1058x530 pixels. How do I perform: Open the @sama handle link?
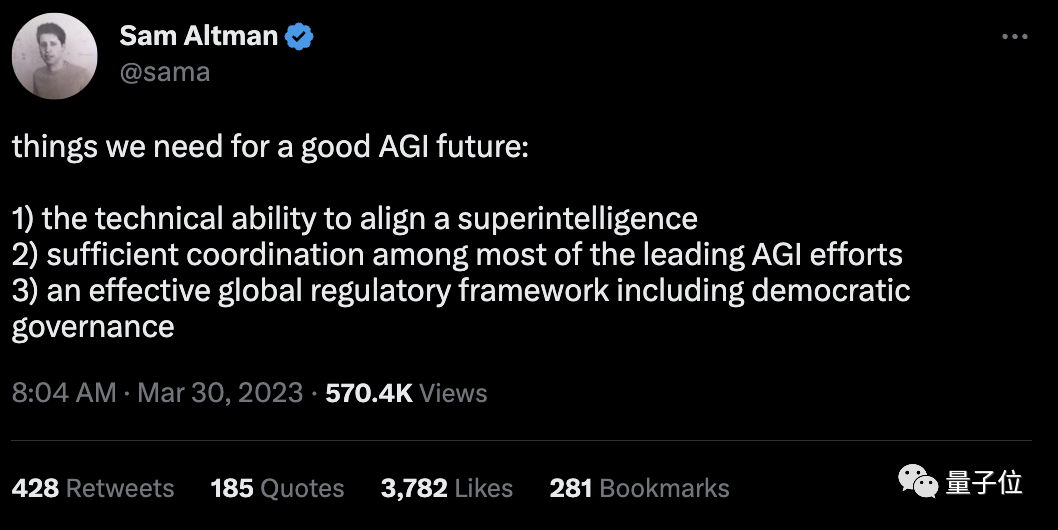click(x=164, y=72)
